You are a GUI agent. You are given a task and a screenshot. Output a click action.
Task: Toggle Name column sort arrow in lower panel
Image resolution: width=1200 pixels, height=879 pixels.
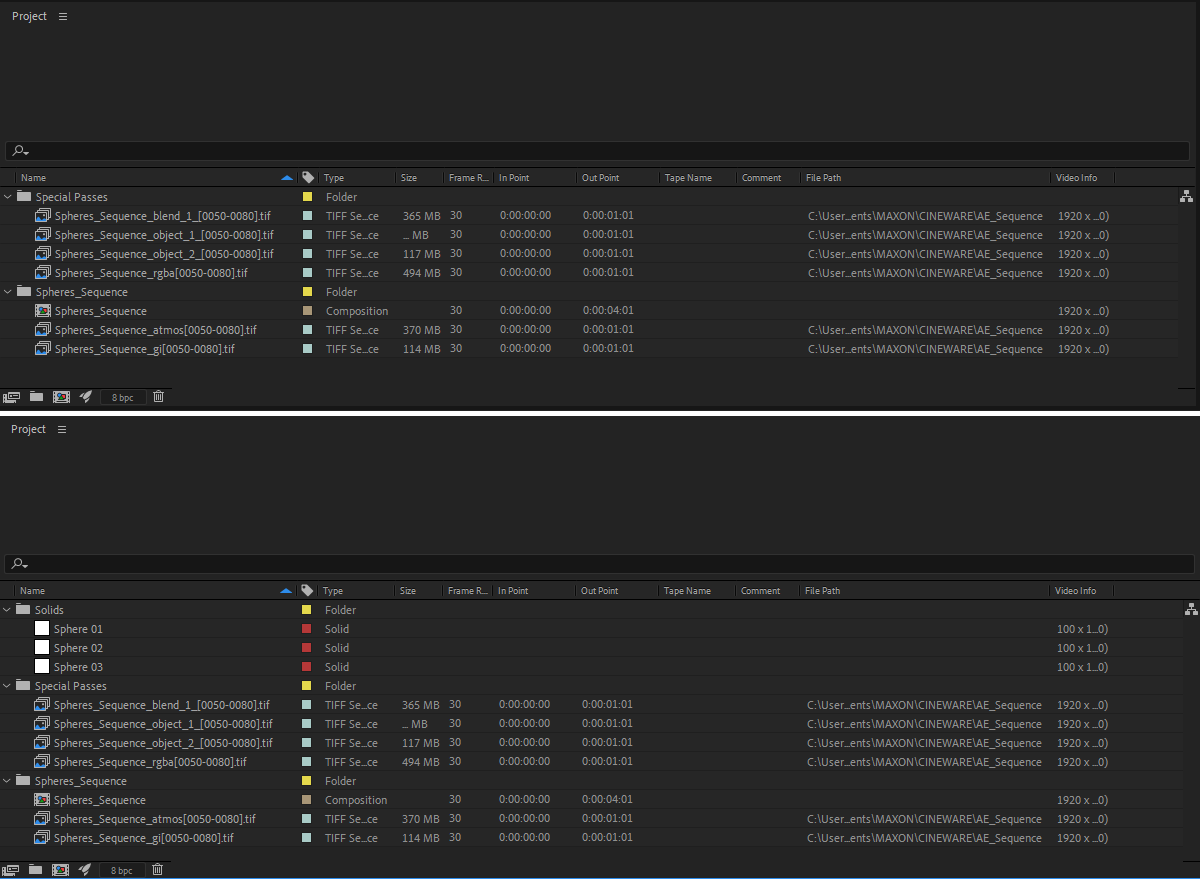(x=287, y=591)
